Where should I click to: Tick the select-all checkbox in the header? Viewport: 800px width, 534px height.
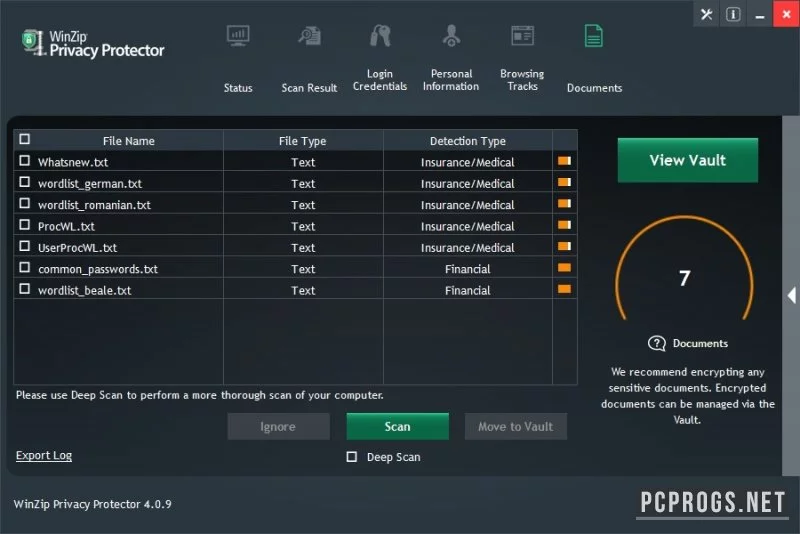(x=24, y=139)
